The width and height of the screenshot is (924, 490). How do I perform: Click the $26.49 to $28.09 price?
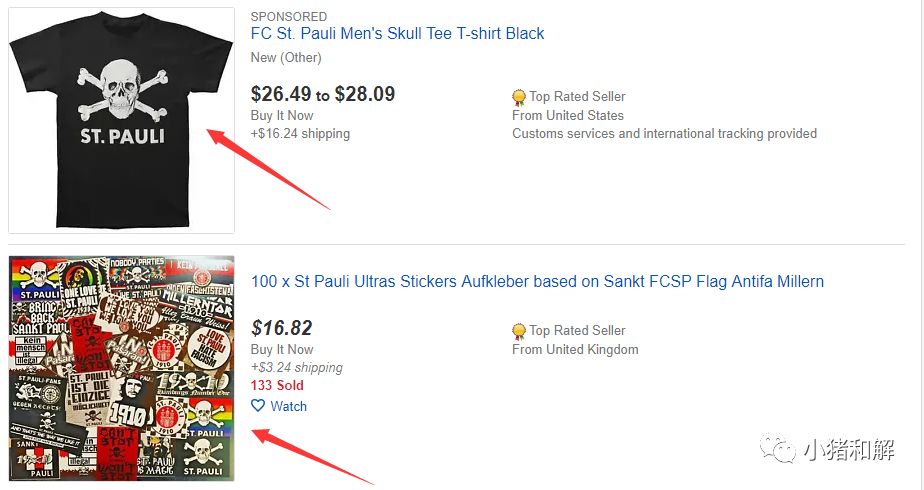pyautogui.click(x=322, y=94)
